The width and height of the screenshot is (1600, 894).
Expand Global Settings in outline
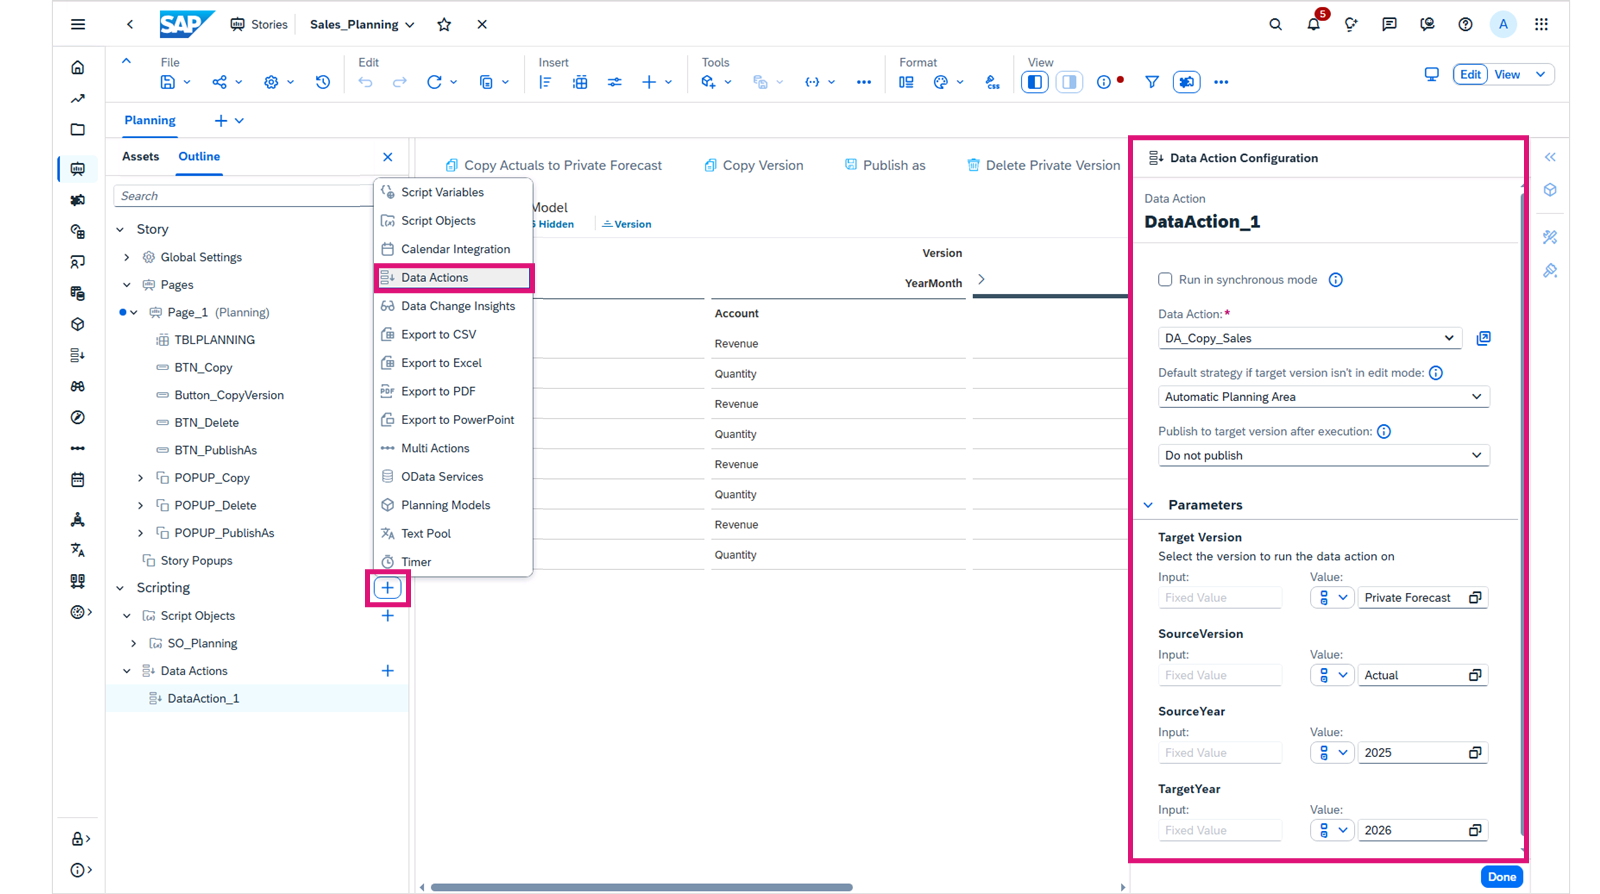click(x=127, y=257)
